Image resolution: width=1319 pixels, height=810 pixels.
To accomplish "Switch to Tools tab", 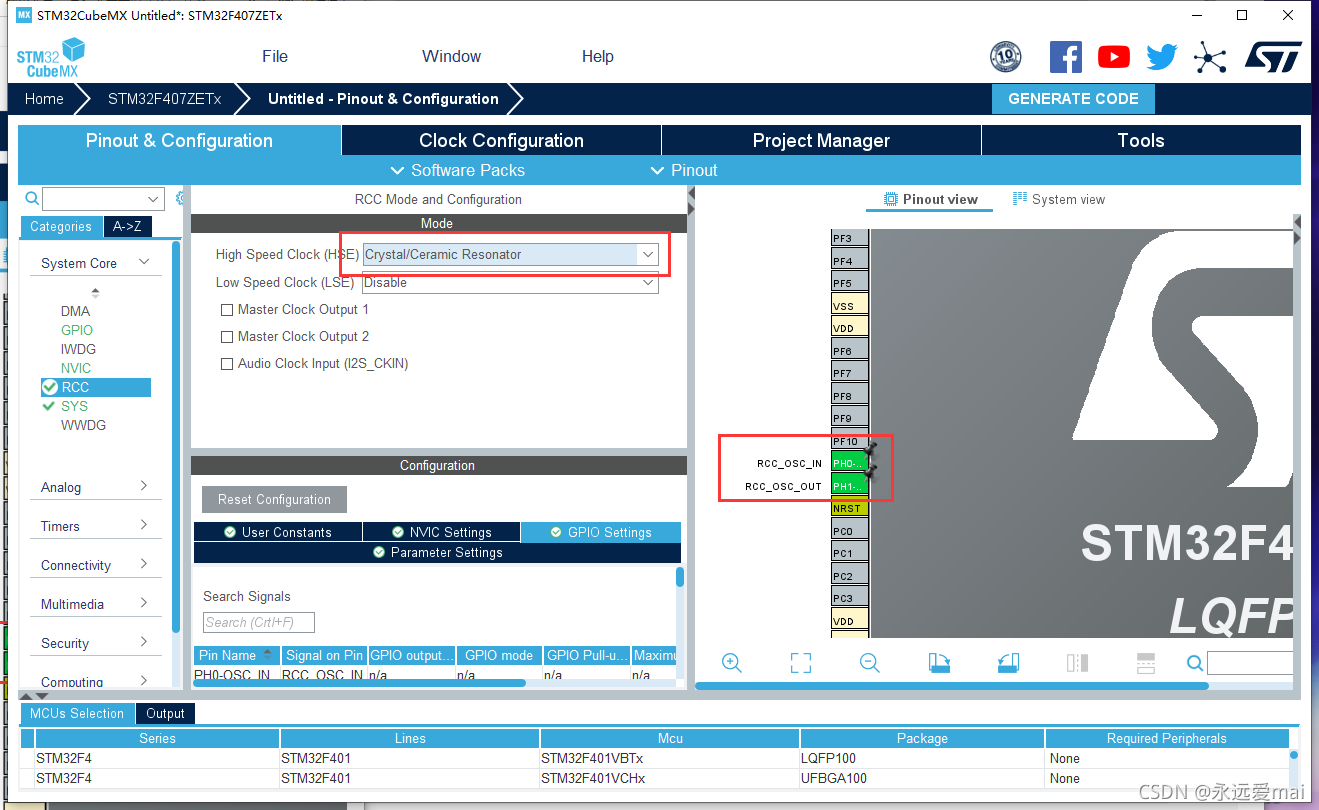I will point(1141,140).
